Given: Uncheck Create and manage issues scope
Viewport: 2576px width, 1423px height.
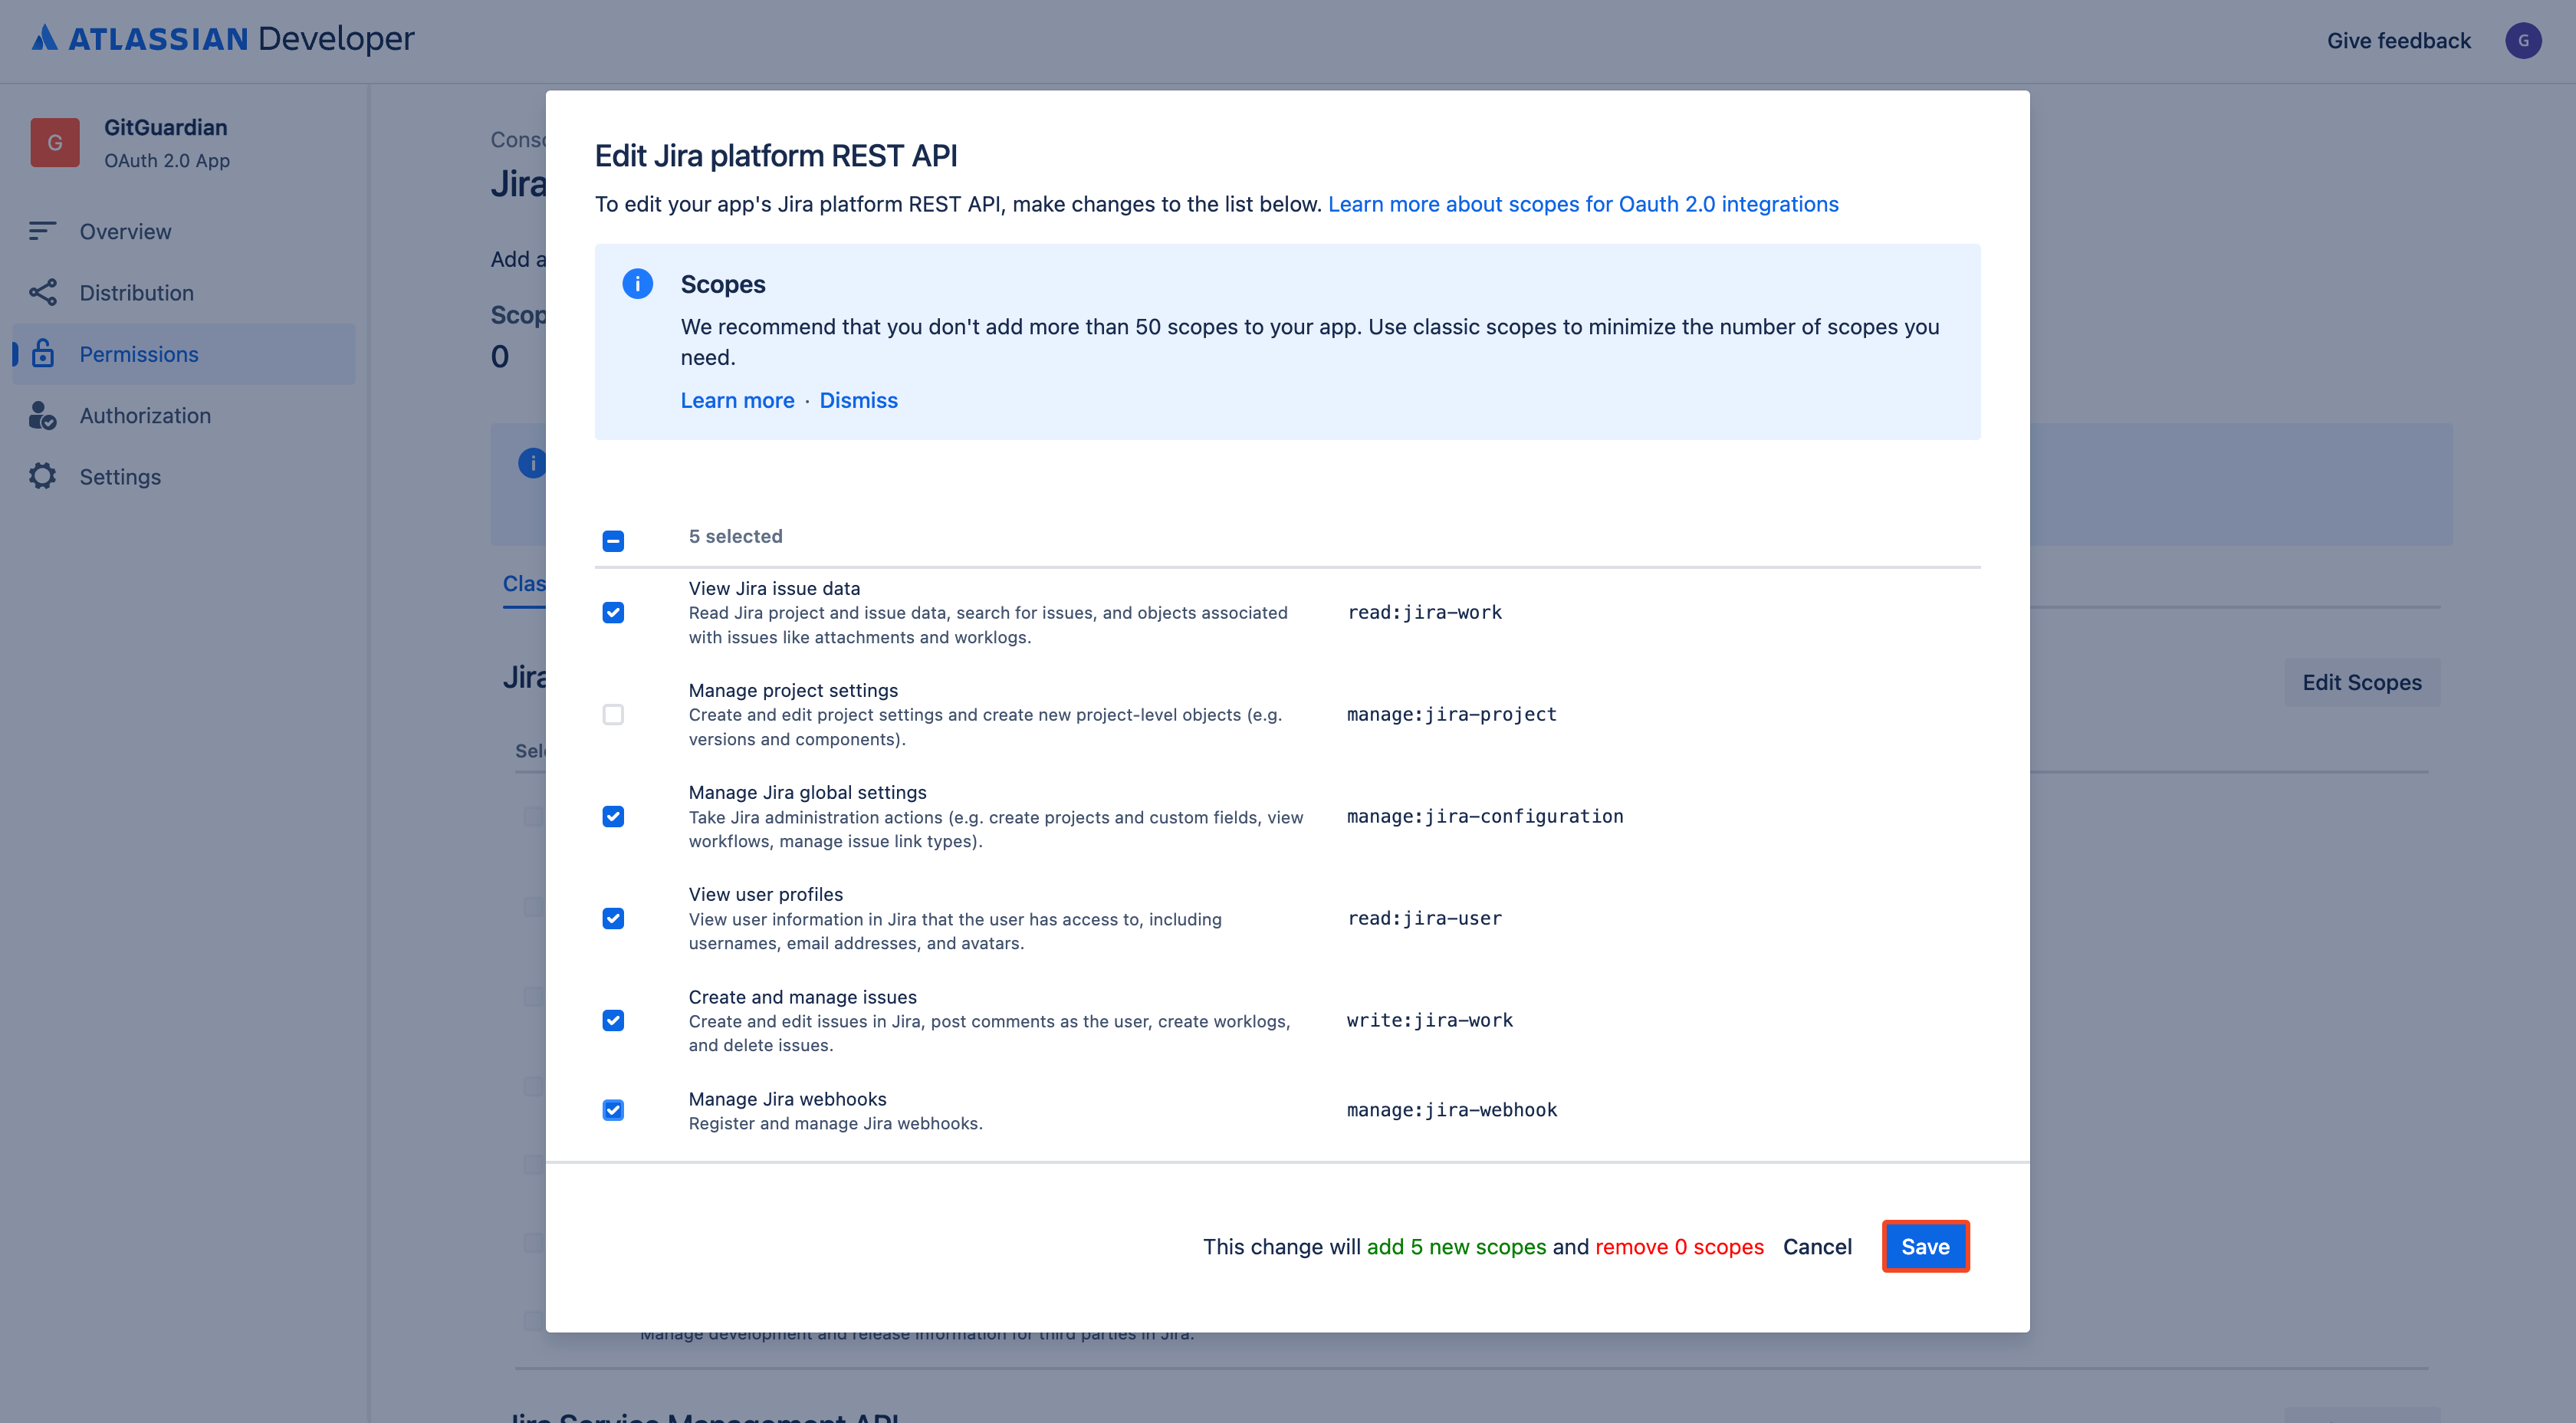Looking at the screenshot, I should pyautogui.click(x=613, y=1020).
